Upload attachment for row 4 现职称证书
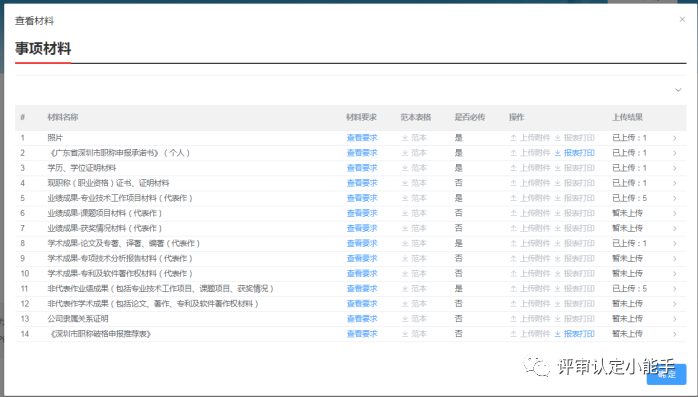The height and width of the screenshot is (397, 698). pos(530,183)
